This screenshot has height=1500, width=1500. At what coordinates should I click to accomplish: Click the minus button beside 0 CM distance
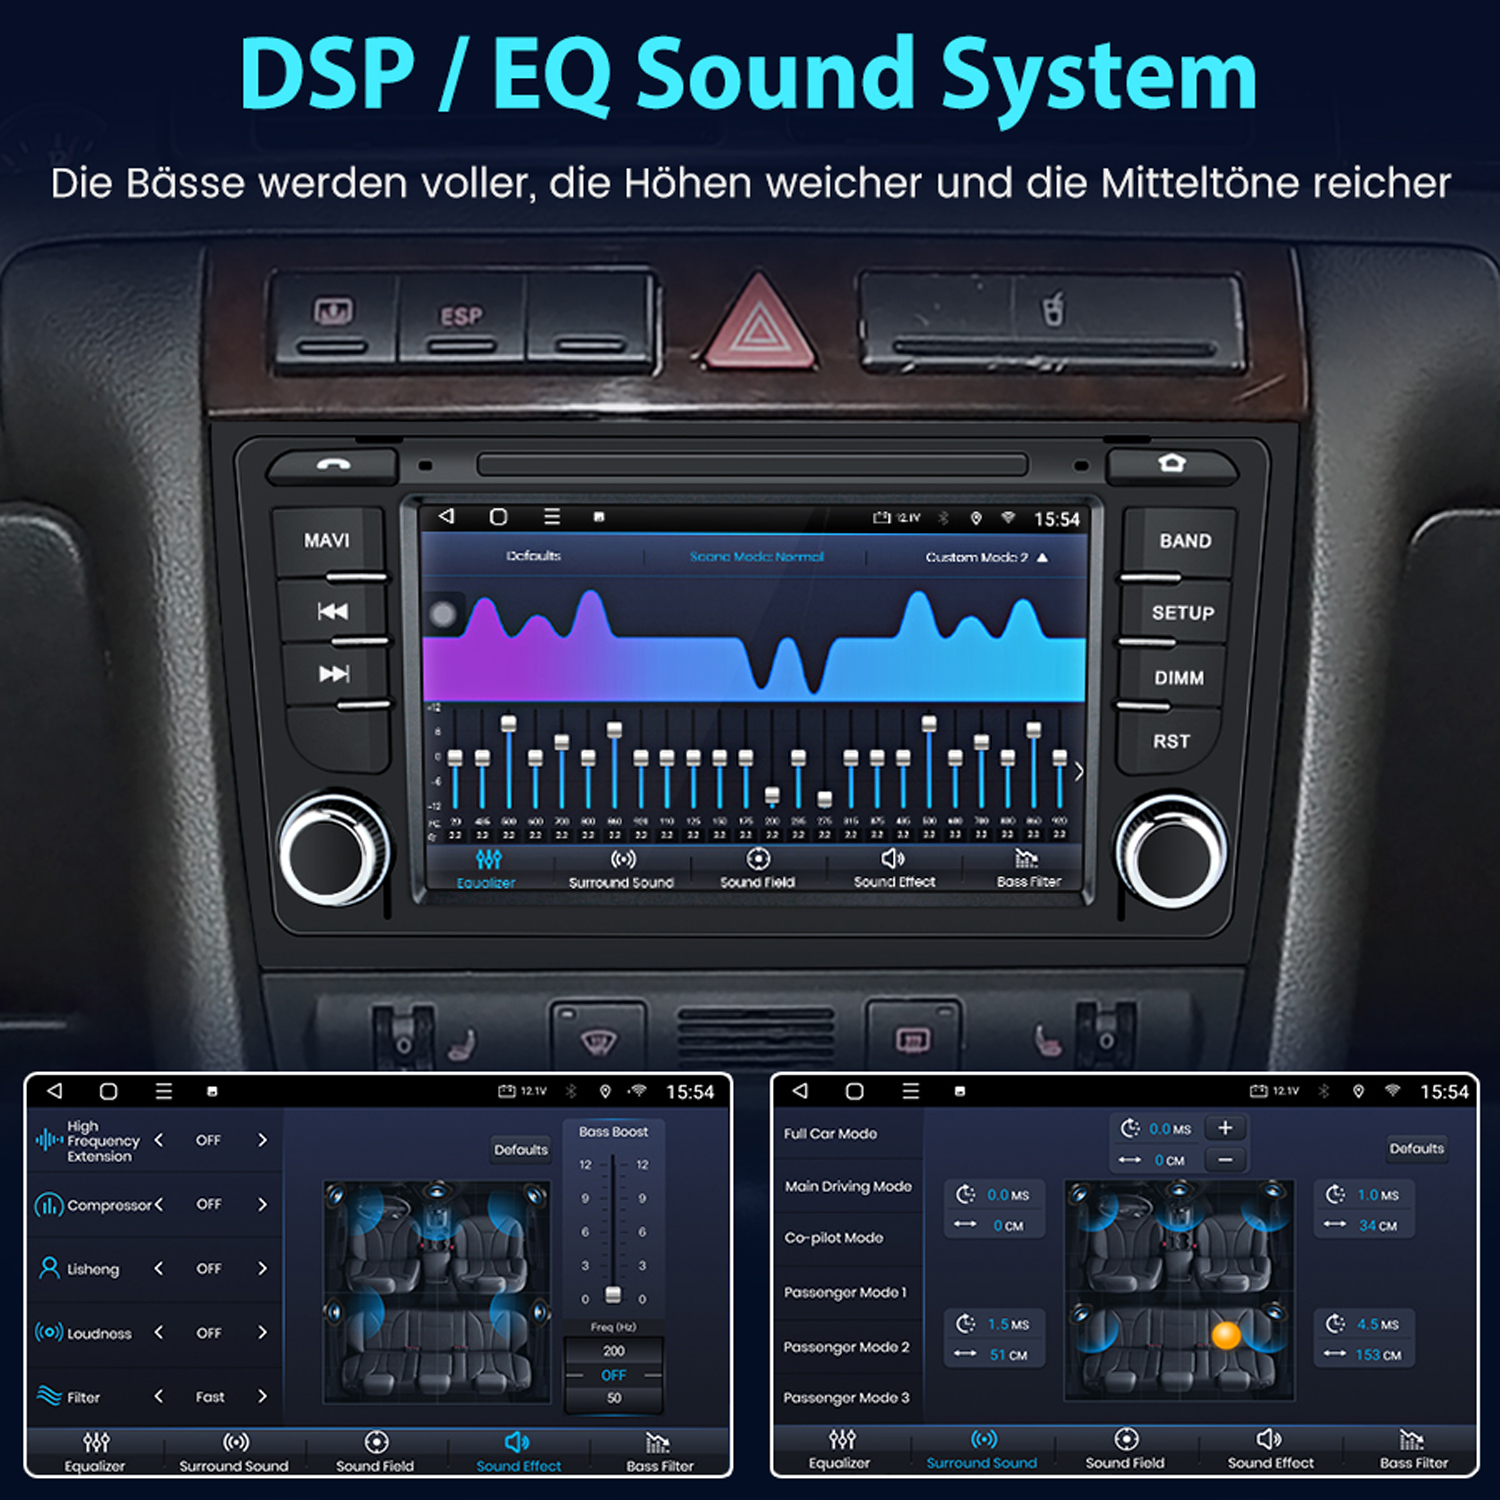(1225, 1160)
